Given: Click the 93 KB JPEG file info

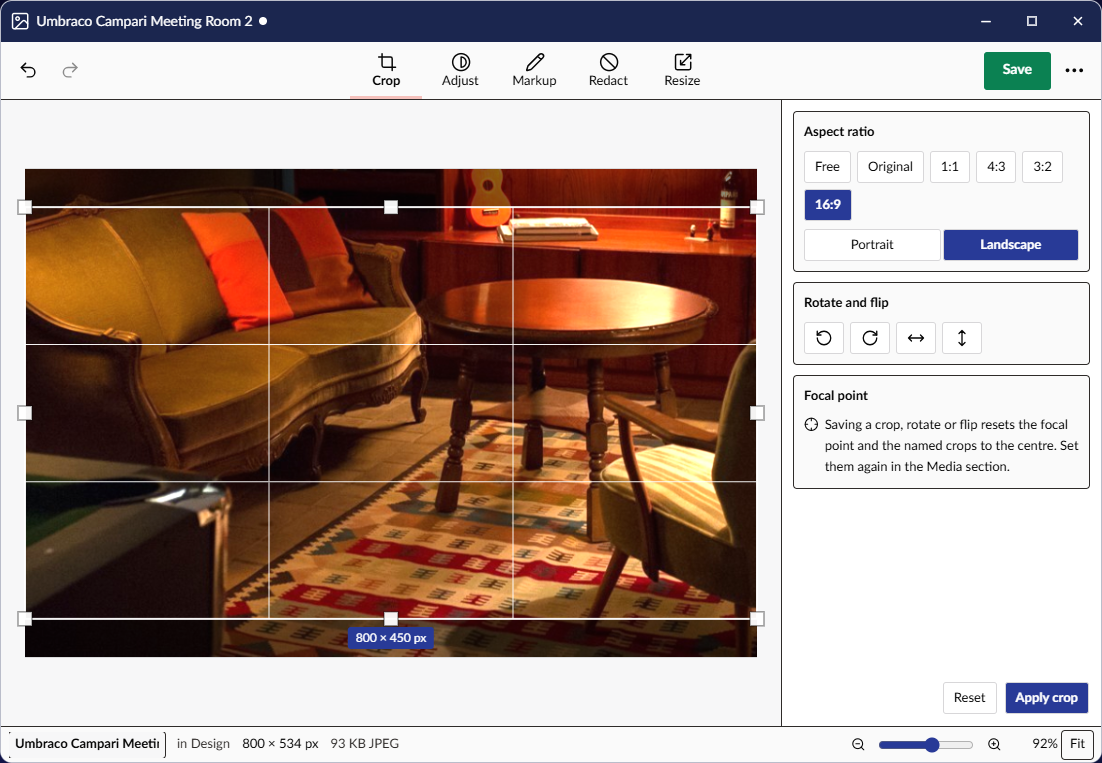Looking at the screenshot, I should point(365,743).
